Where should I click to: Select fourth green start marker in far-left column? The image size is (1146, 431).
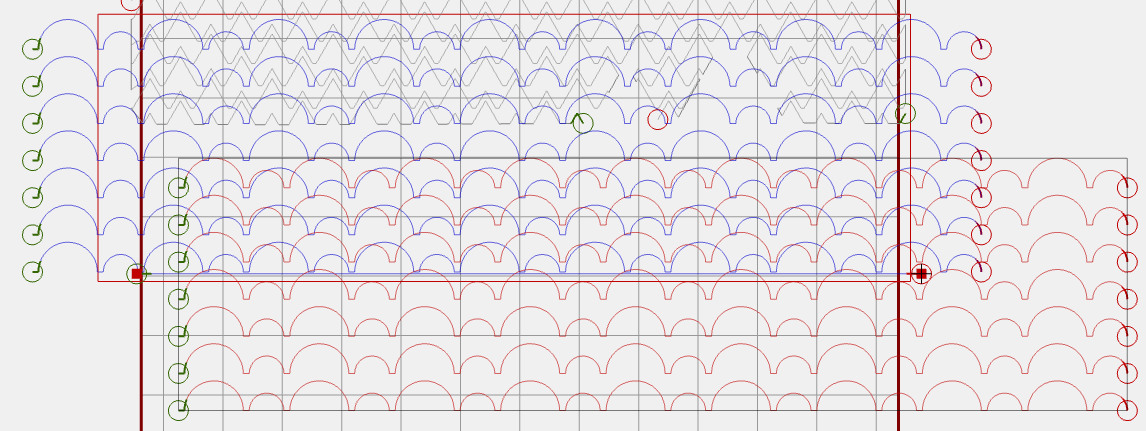point(33,159)
